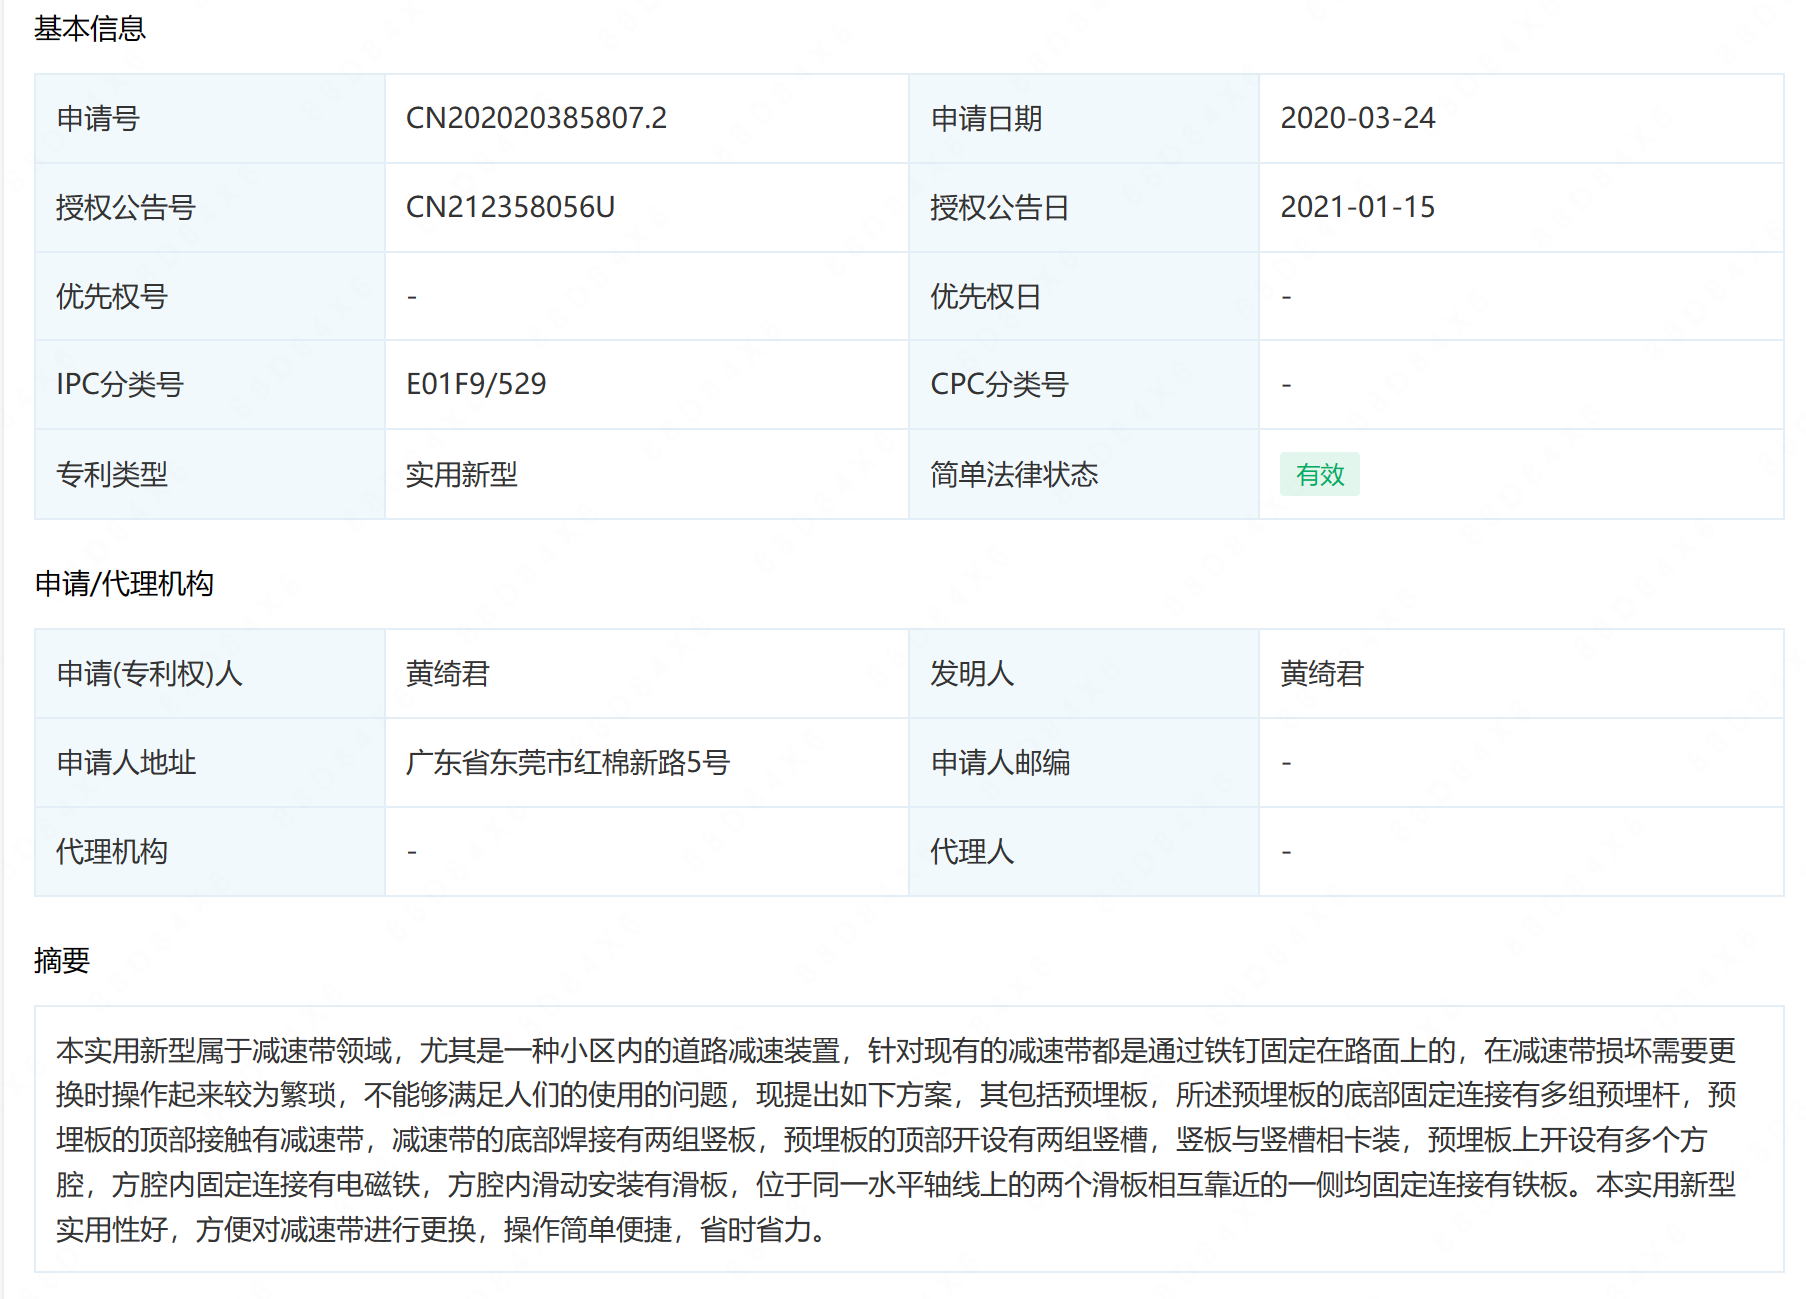This screenshot has height=1299, width=1806.
Task: Click the 基本信息 section heading
Action: click(90, 28)
